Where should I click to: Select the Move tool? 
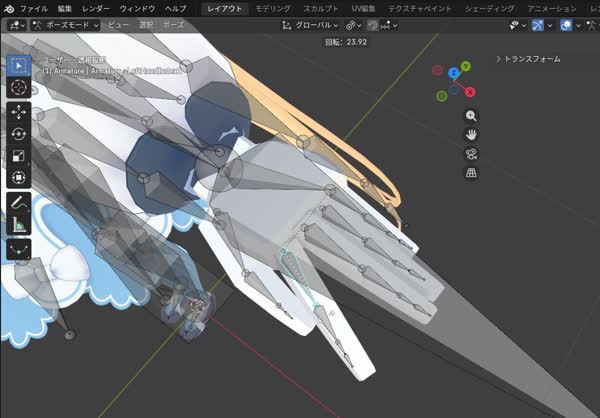[19, 112]
